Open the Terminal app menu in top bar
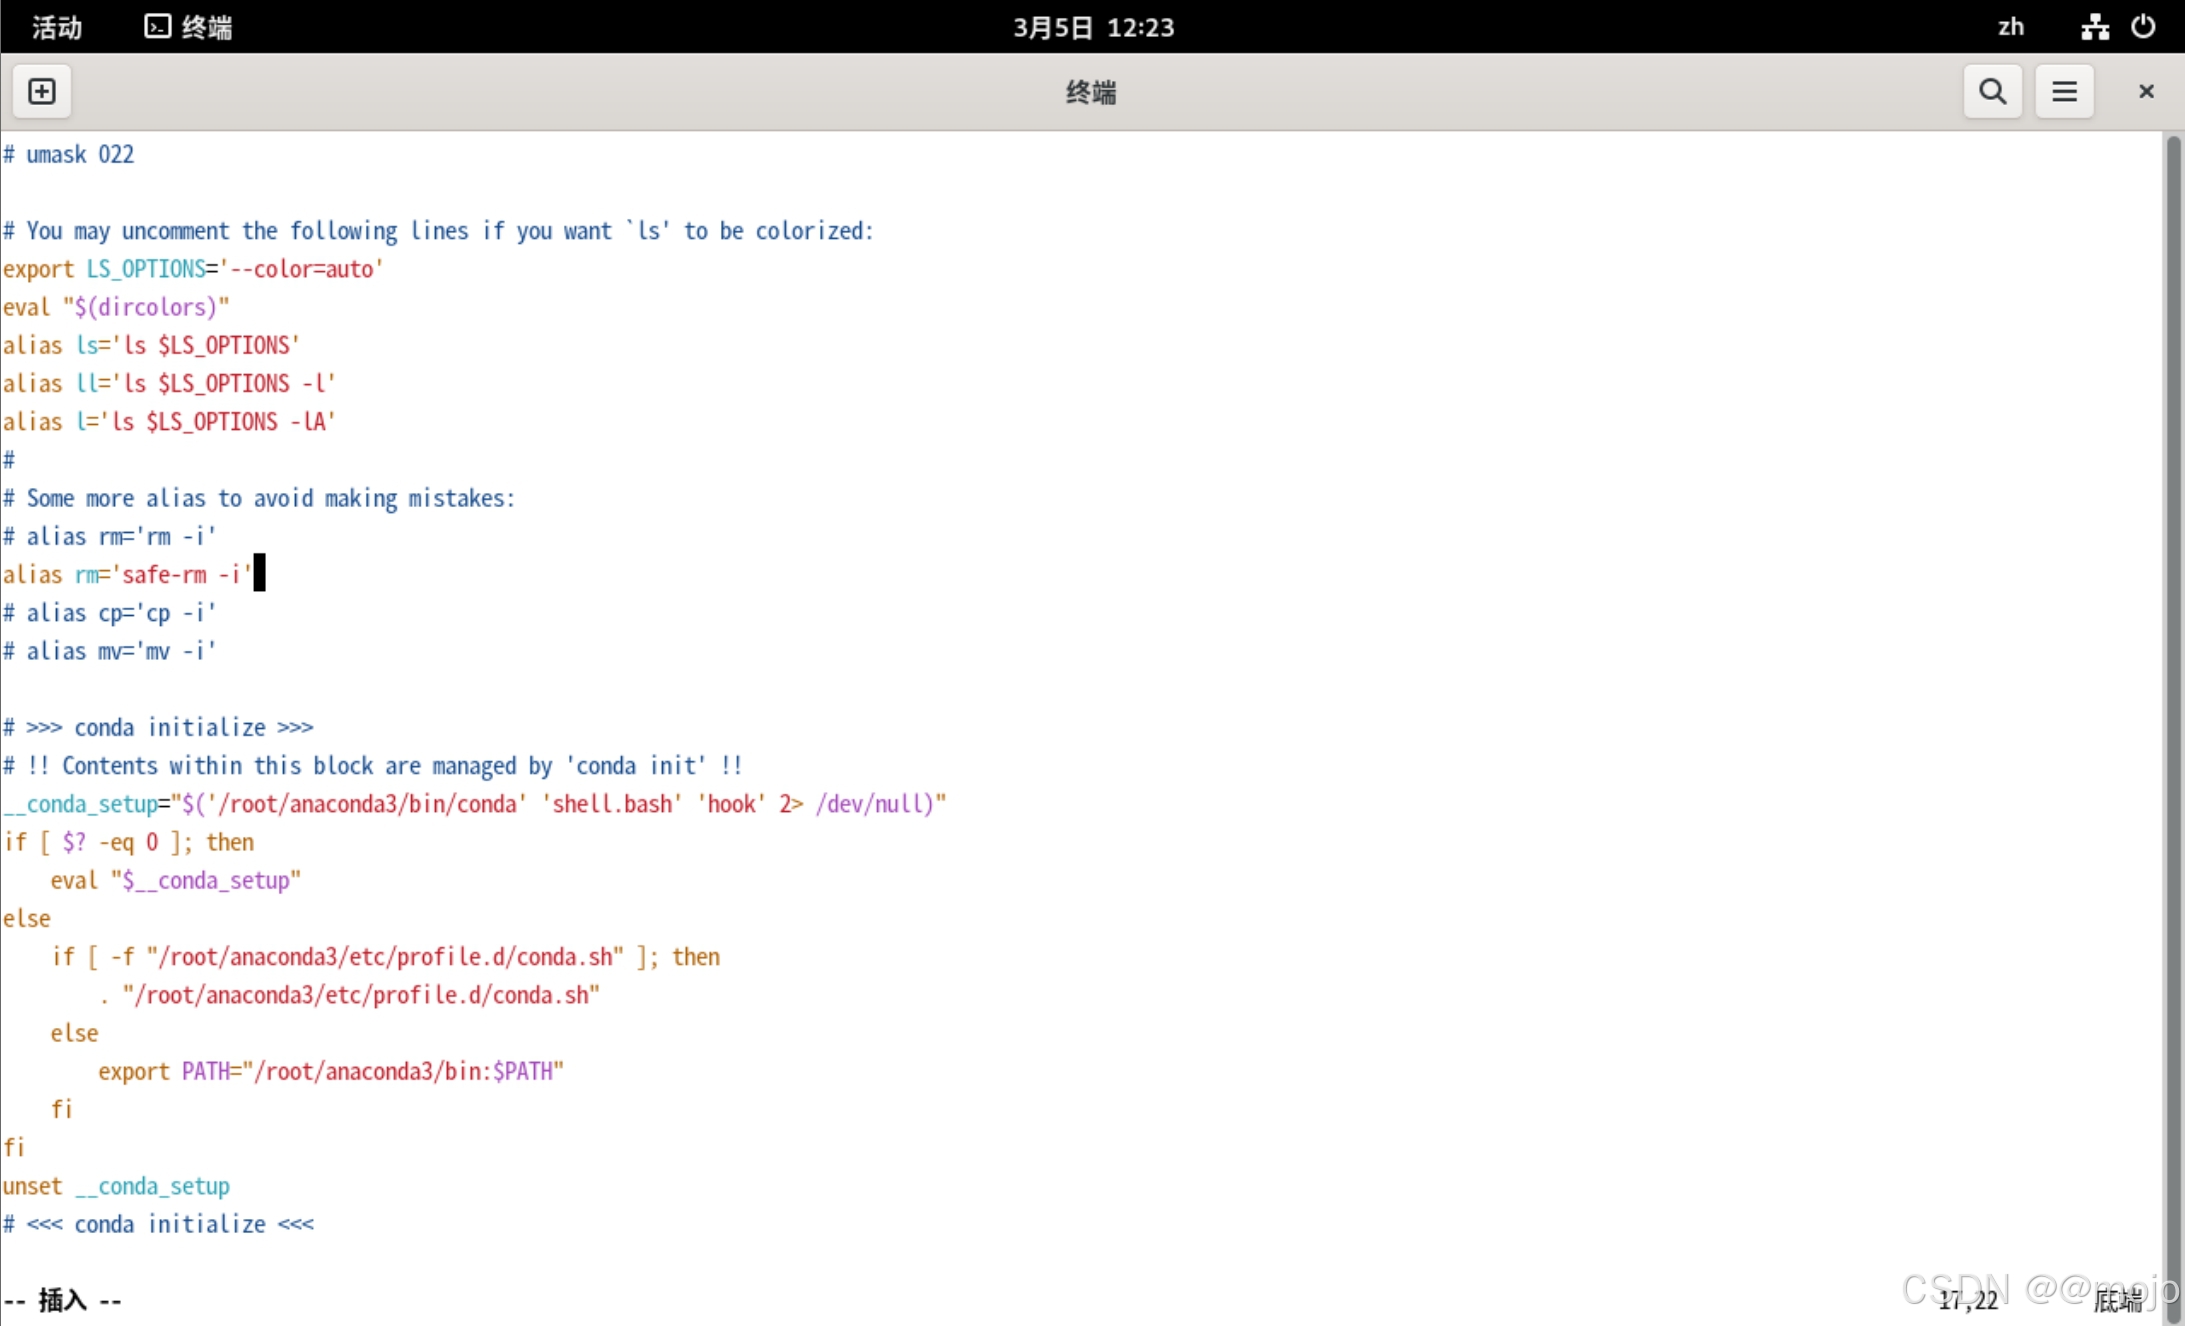 207,26
